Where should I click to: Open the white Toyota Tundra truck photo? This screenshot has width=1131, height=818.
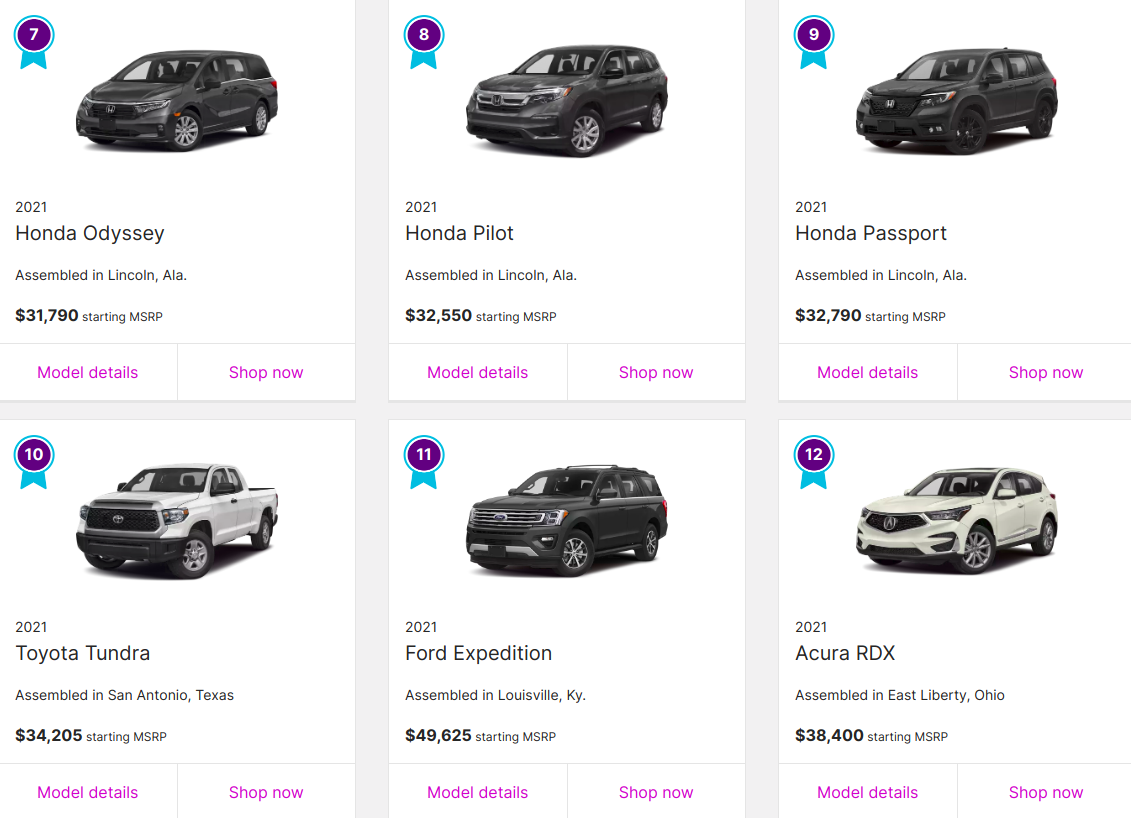point(177,520)
